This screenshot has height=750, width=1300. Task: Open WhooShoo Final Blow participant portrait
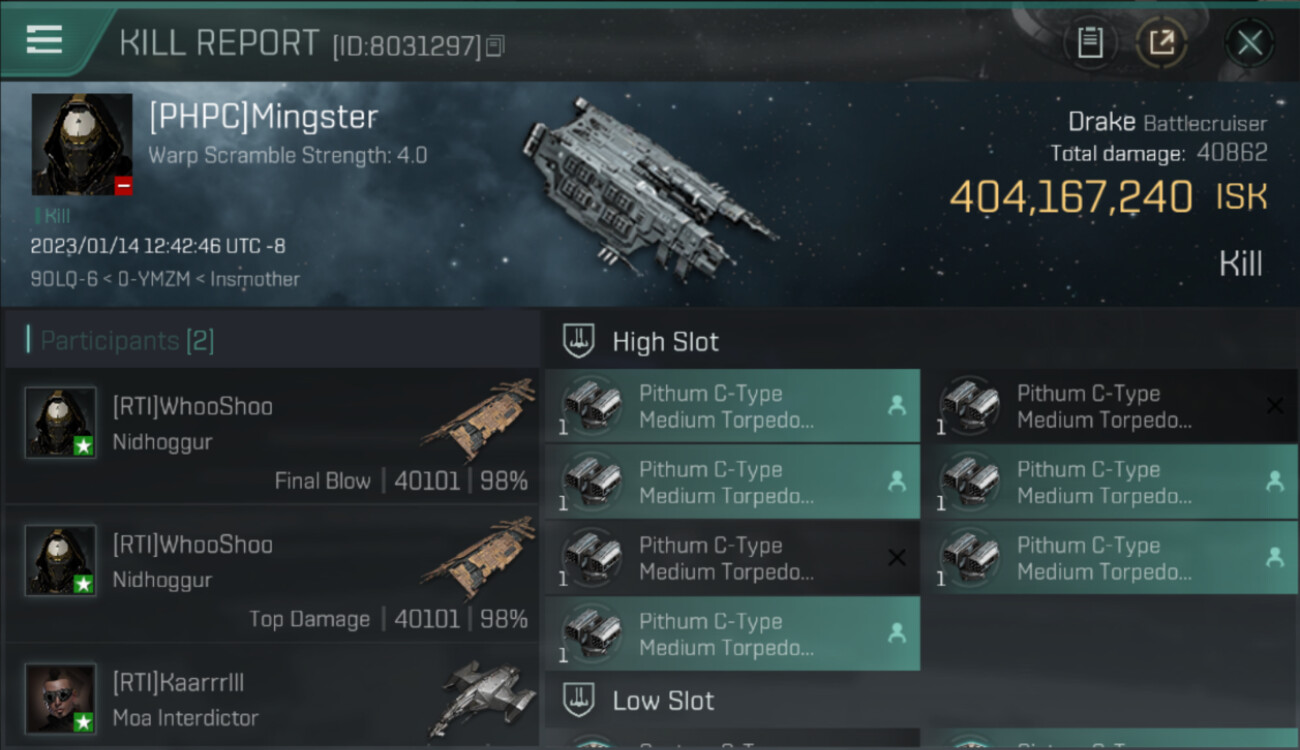click(61, 422)
